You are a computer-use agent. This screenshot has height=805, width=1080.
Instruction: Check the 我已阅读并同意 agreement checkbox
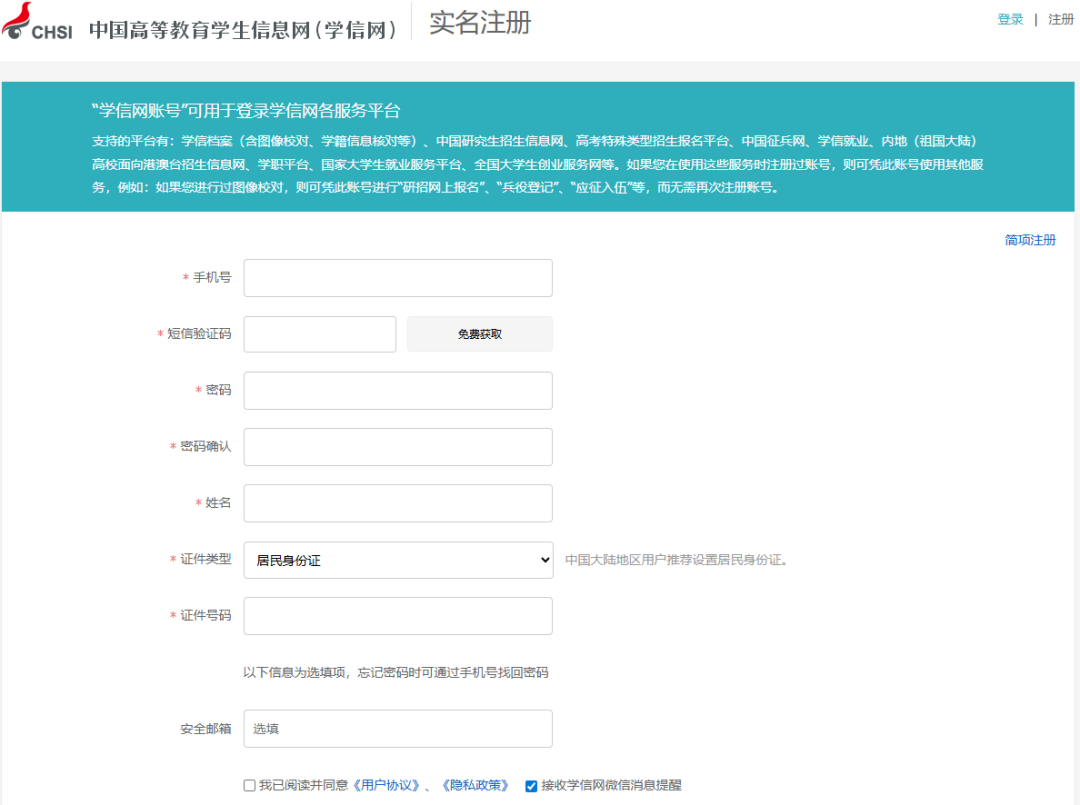[249, 785]
